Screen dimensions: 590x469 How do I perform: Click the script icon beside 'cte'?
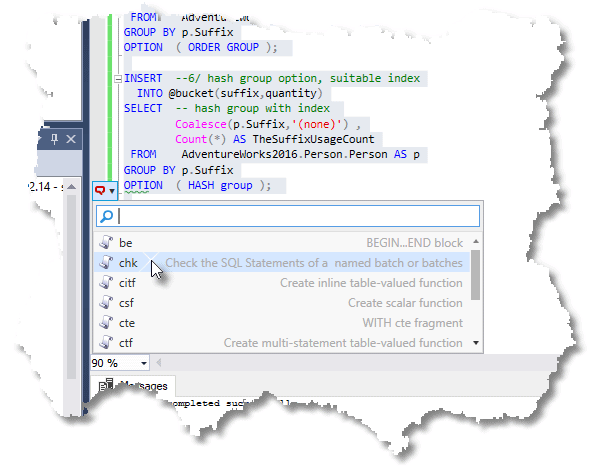[x=106, y=323]
